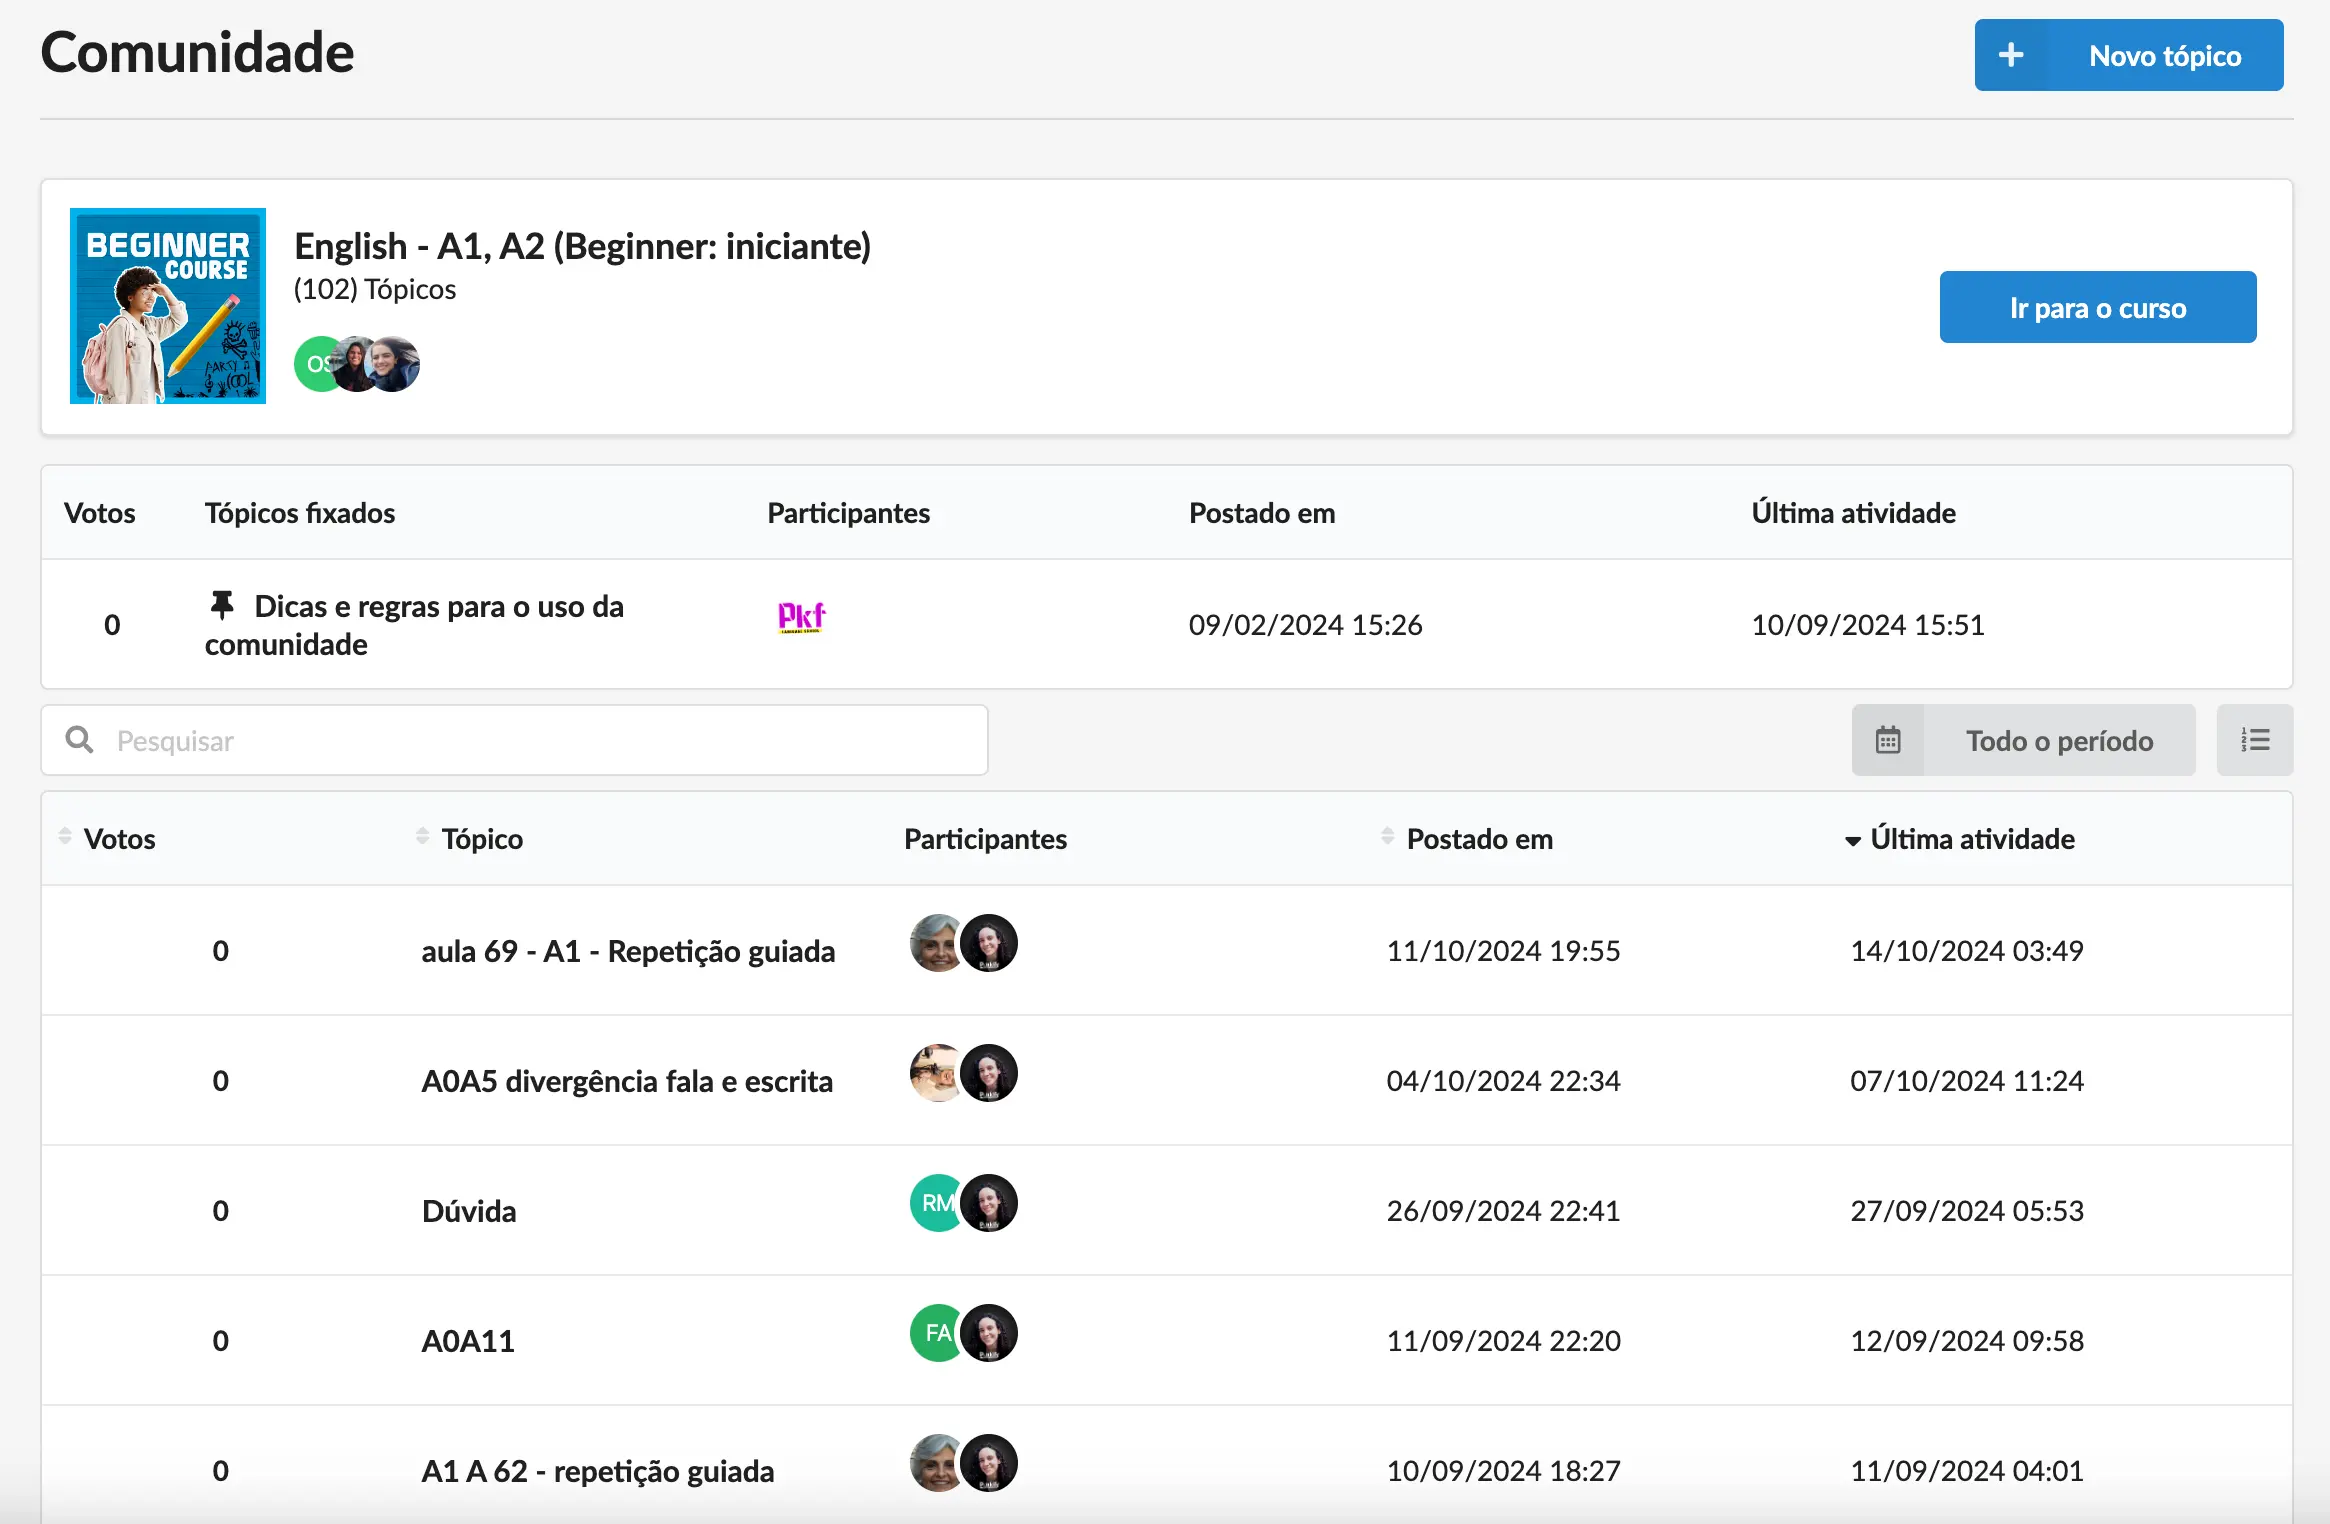Viewport: 2330px width, 1524px height.
Task: Open Dicas e regras pinned topic
Action: (x=414, y=625)
